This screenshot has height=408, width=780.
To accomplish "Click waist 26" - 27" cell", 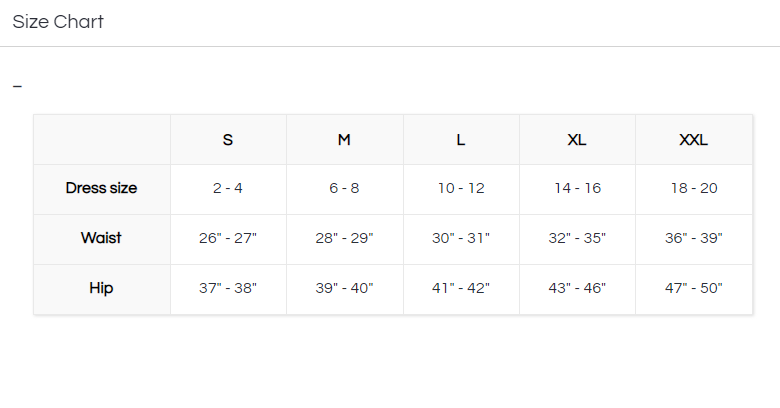I will pyautogui.click(x=228, y=238).
